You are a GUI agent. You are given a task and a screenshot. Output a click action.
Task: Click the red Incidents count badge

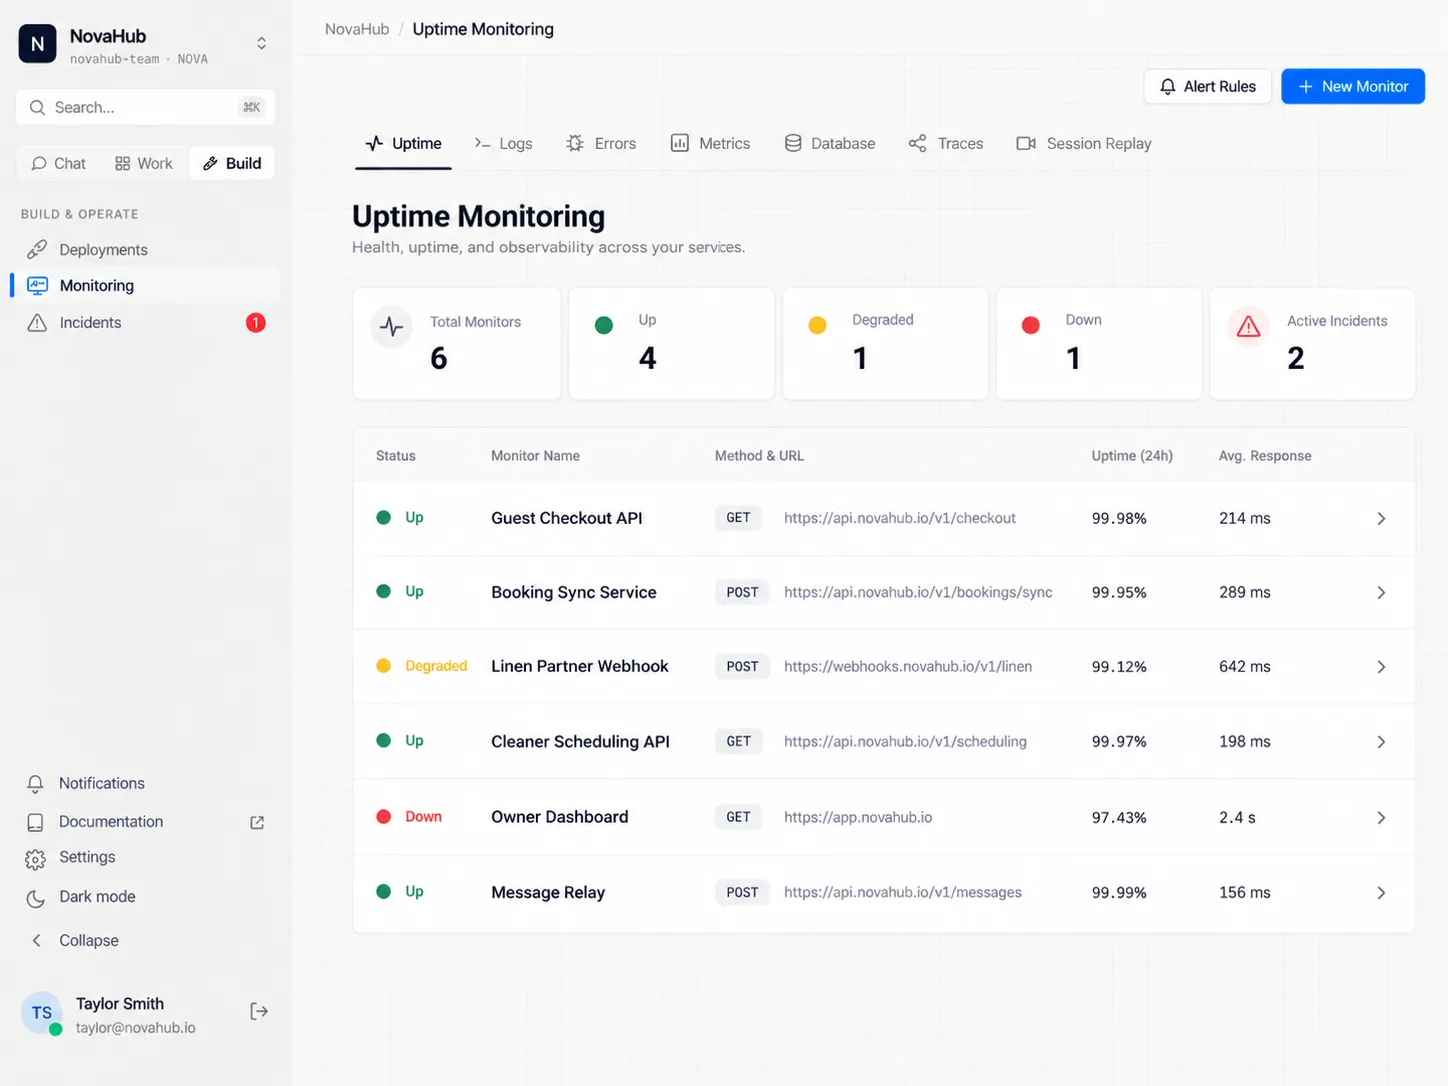tap(256, 322)
